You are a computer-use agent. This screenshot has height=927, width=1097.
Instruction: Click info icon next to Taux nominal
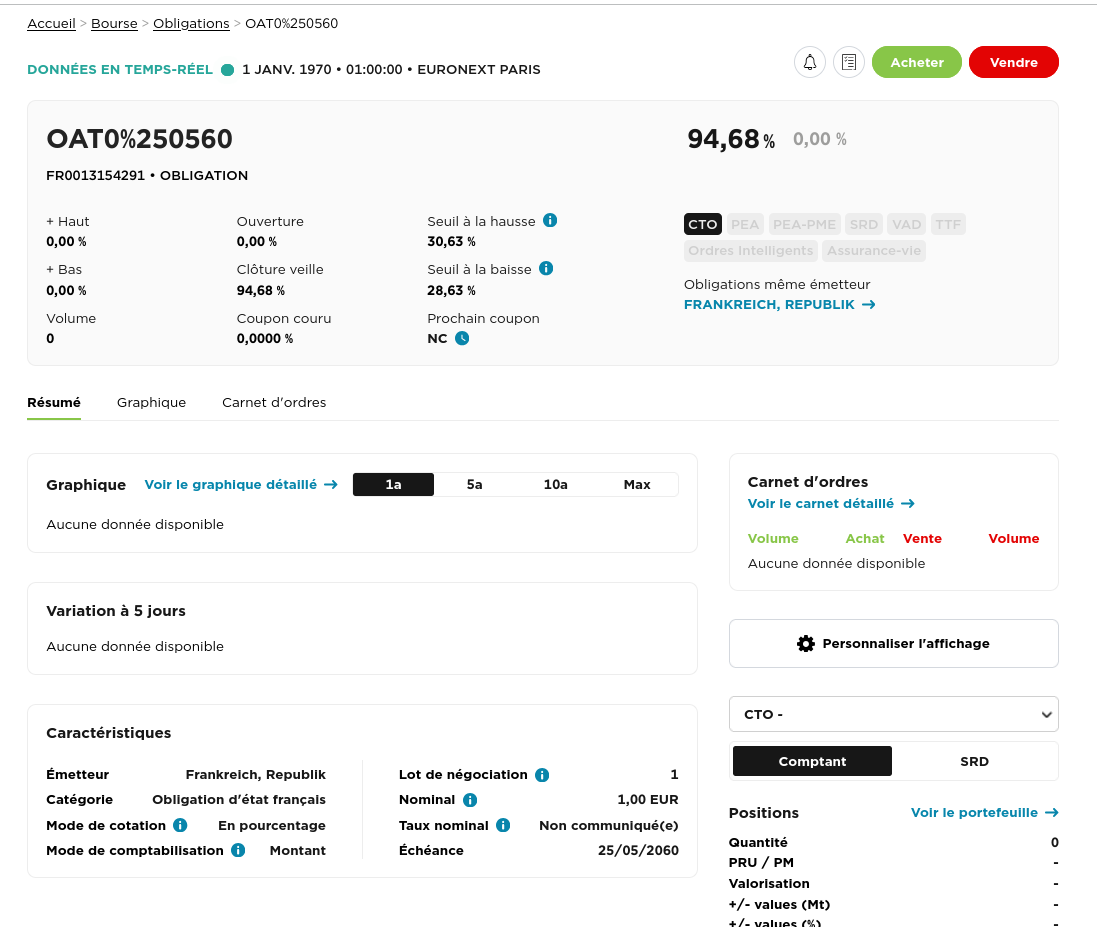(503, 825)
